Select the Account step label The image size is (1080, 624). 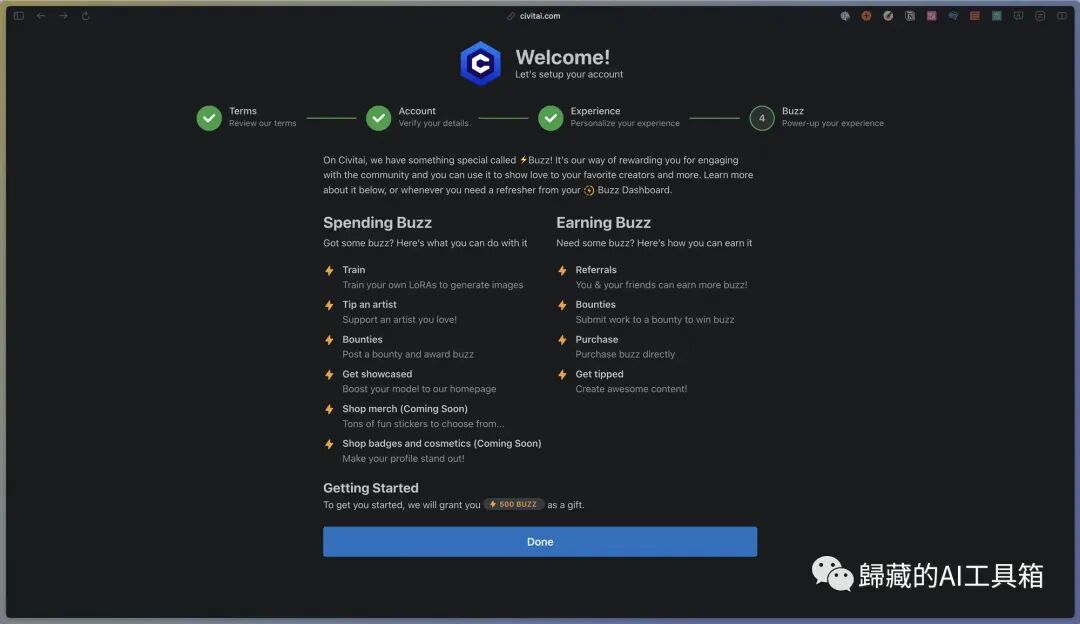(x=417, y=111)
